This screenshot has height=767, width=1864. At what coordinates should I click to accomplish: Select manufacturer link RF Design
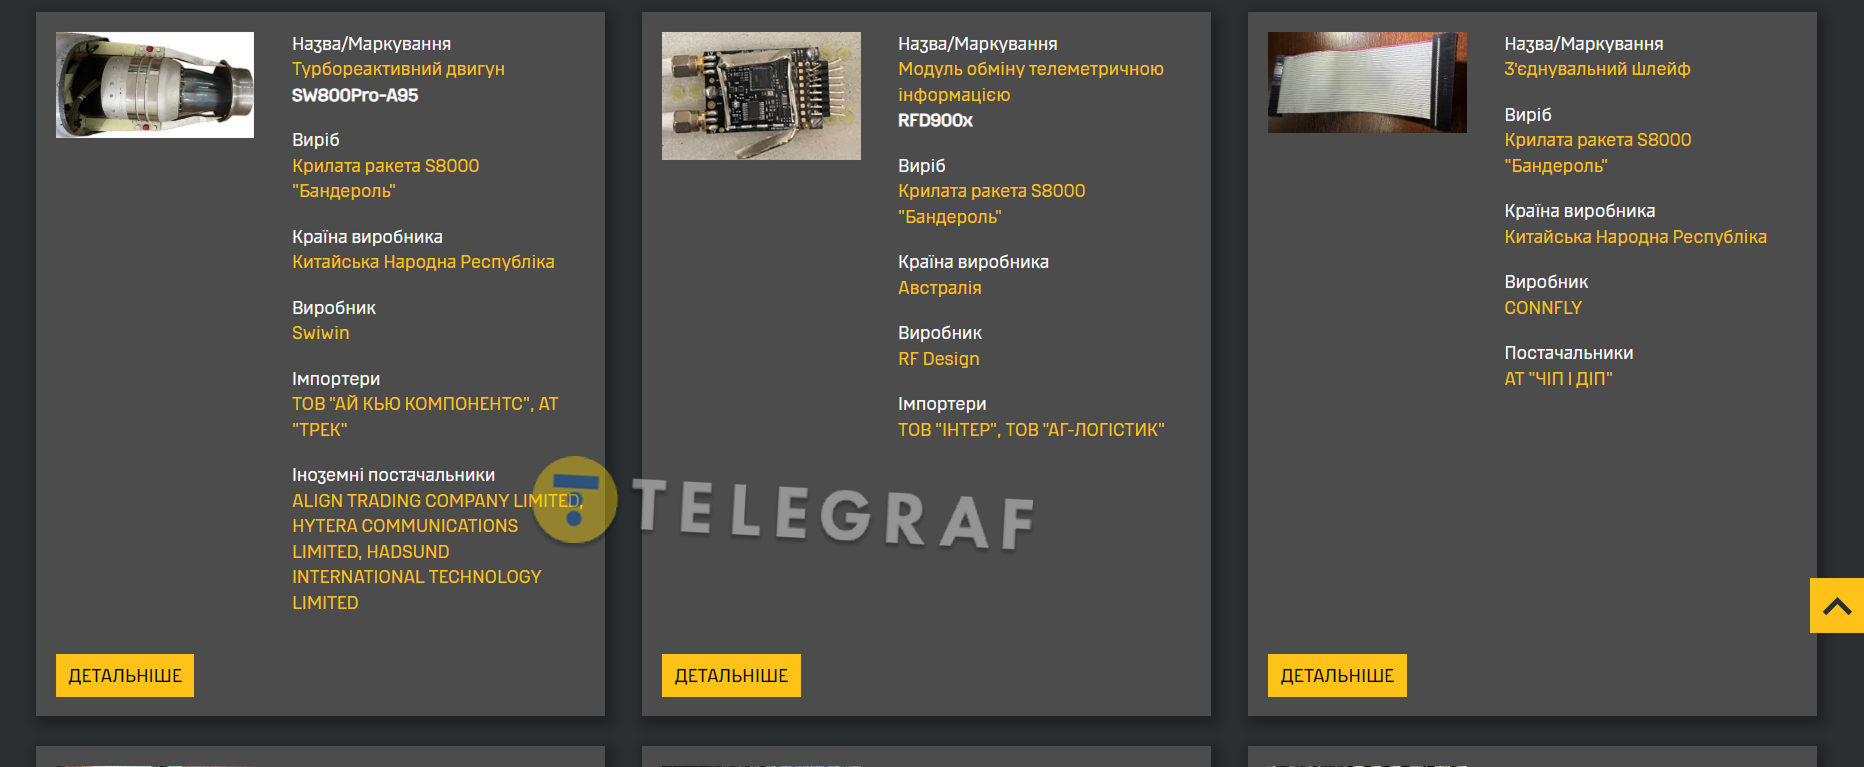(939, 359)
